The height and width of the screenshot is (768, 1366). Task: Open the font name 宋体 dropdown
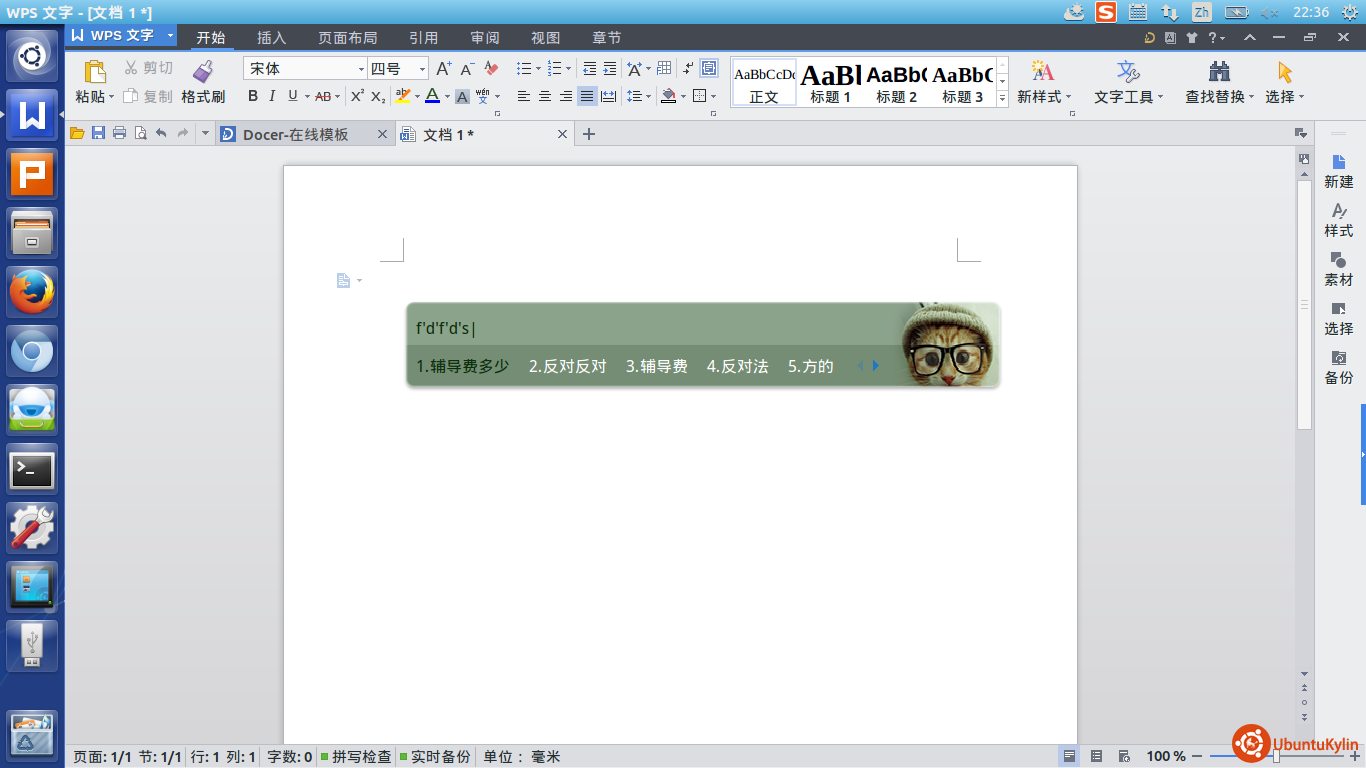tap(361, 69)
